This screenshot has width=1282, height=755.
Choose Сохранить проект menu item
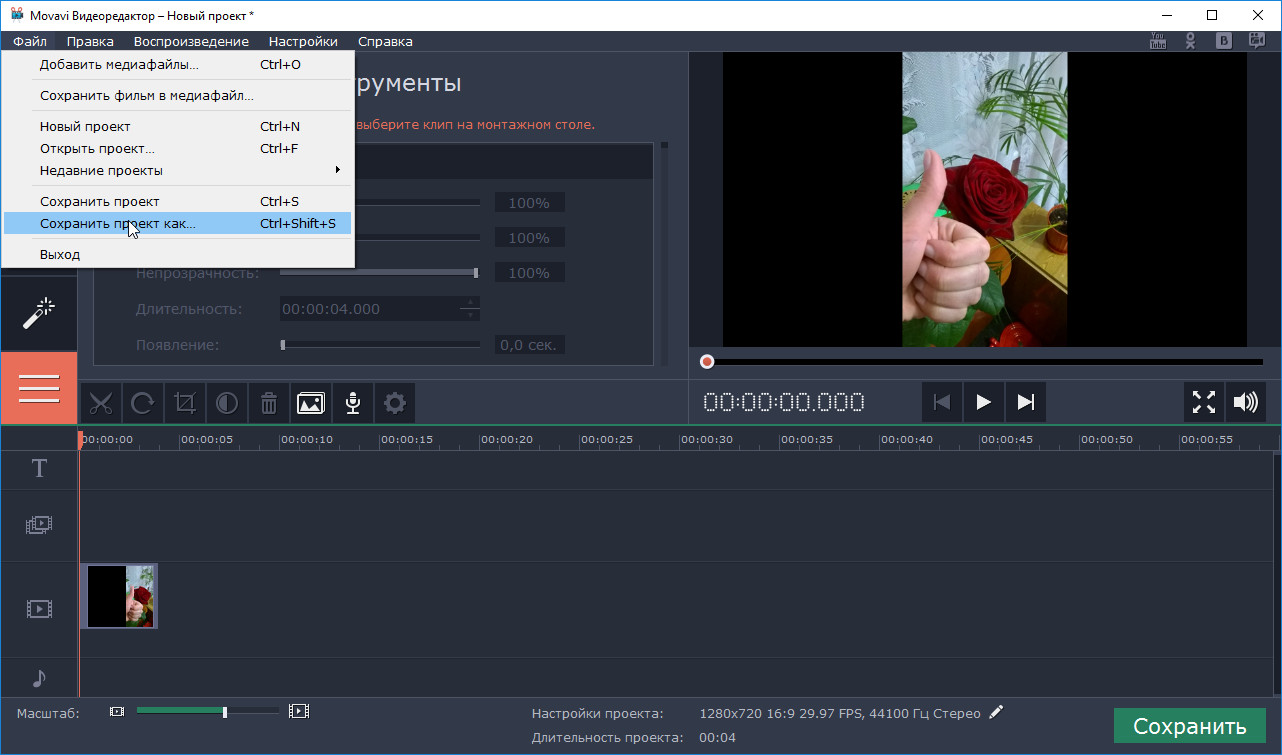coord(178,202)
